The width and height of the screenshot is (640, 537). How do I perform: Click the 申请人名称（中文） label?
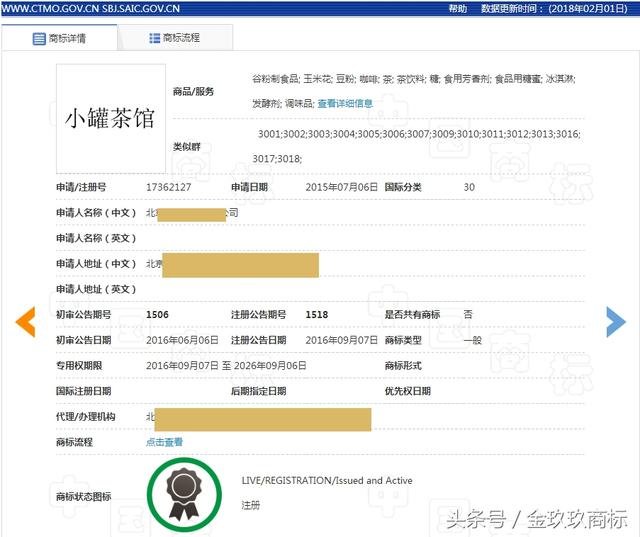(96, 213)
